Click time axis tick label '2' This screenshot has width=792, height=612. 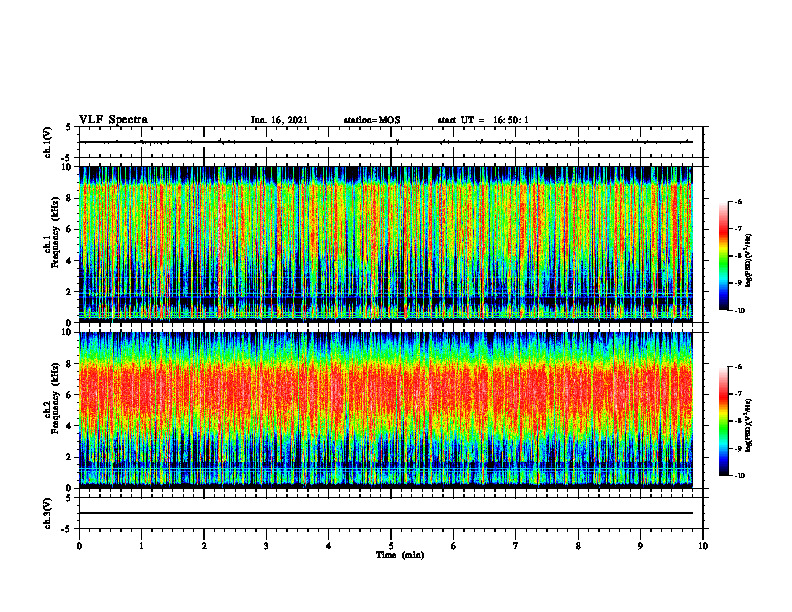tap(204, 546)
